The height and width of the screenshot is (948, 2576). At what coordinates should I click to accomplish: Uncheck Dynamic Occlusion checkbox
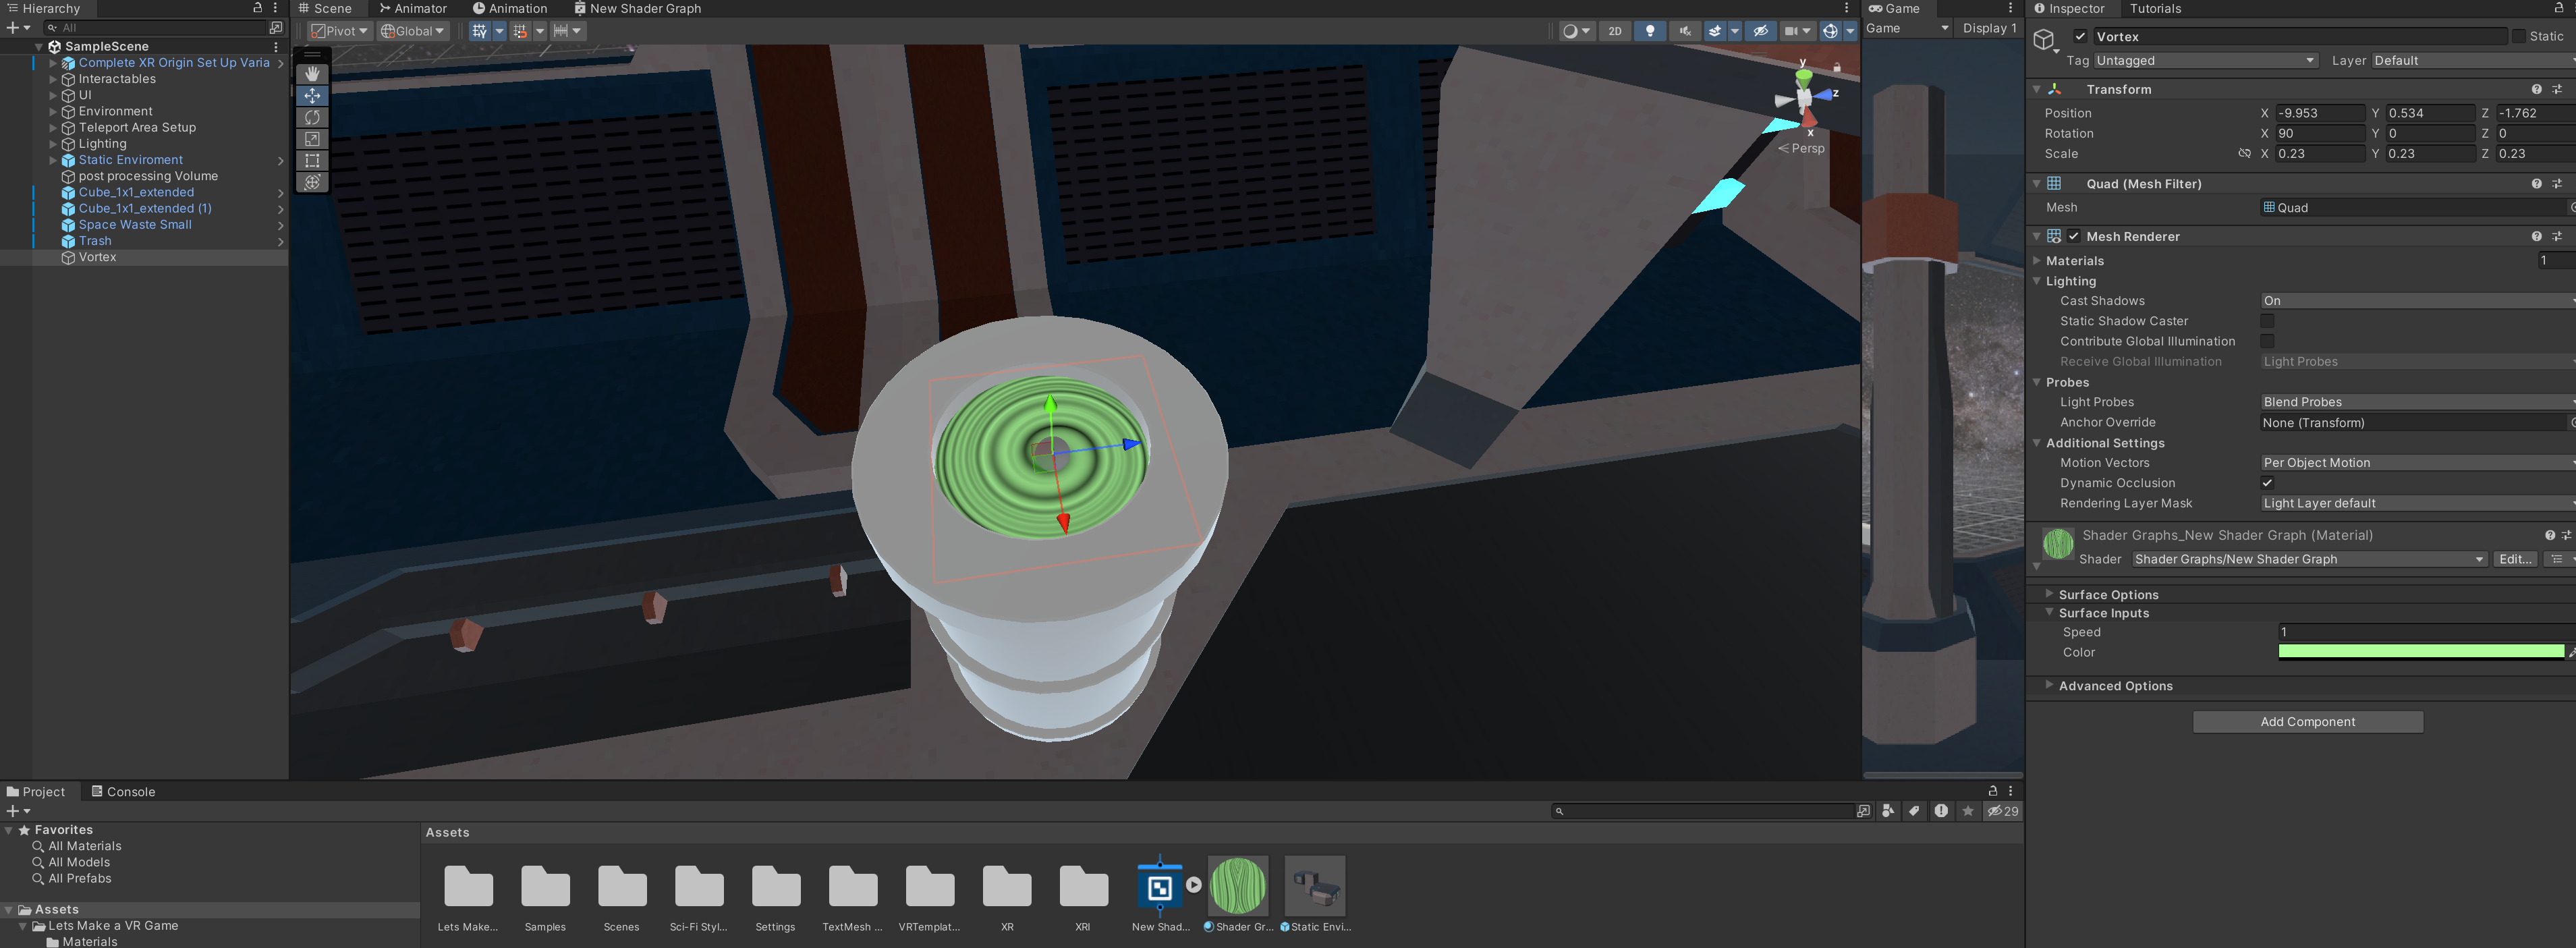coord(2267,483)
